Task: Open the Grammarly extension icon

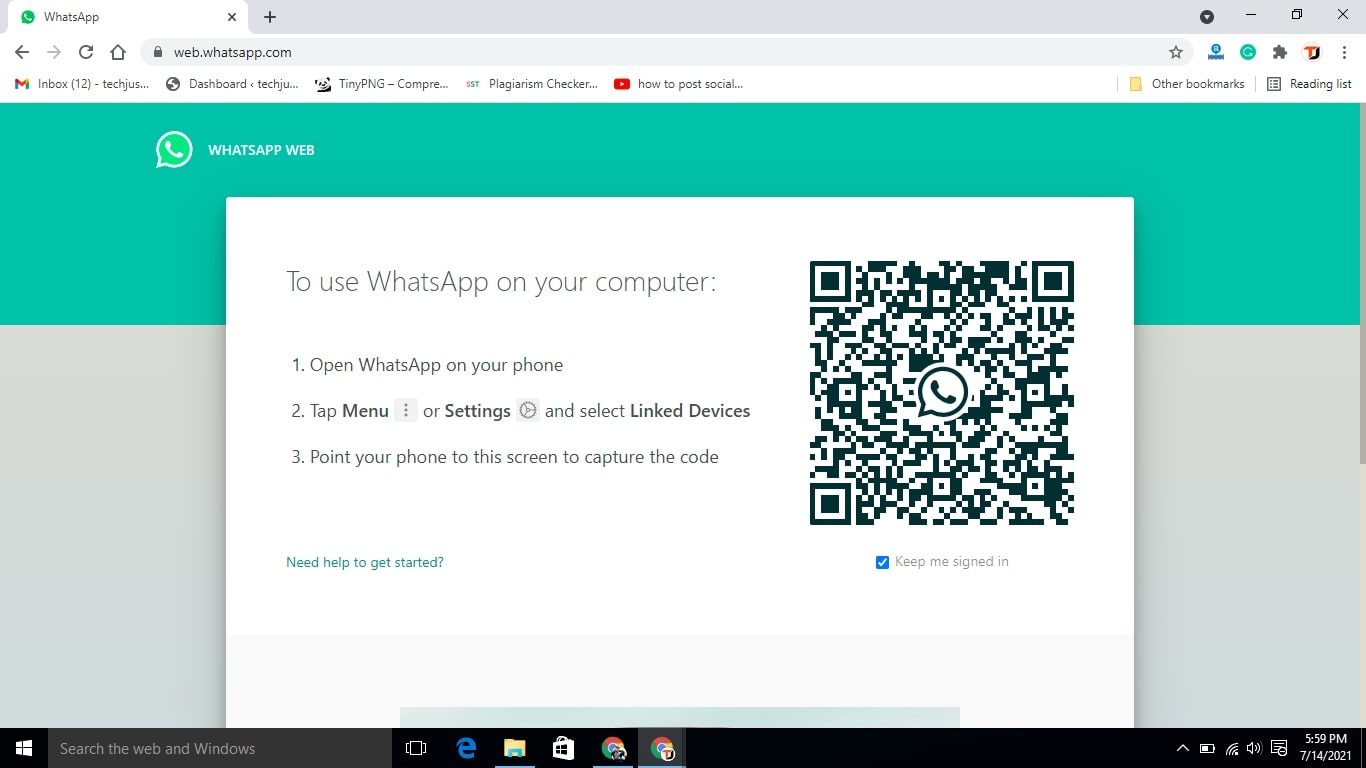Action: click(x=1247, y=52)
